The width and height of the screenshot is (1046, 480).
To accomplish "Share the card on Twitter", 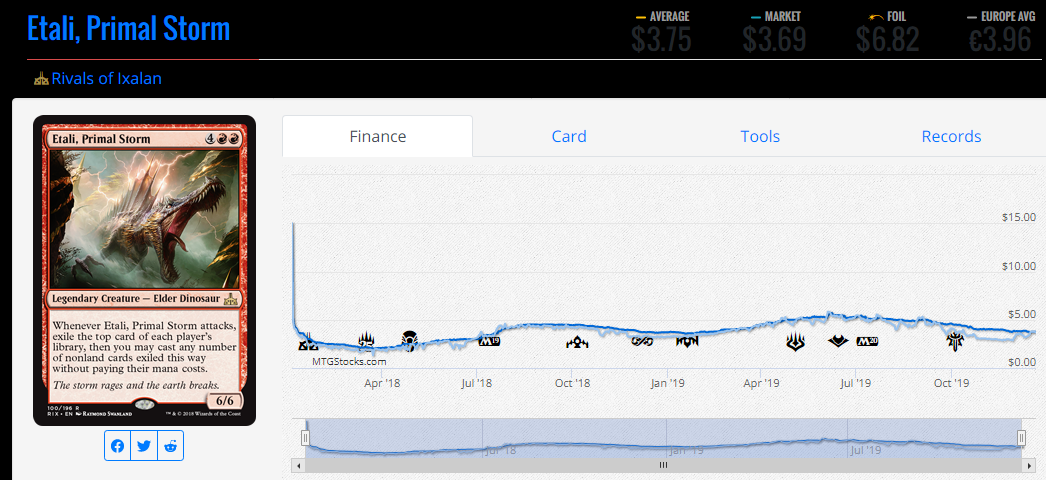I will 144,446.
